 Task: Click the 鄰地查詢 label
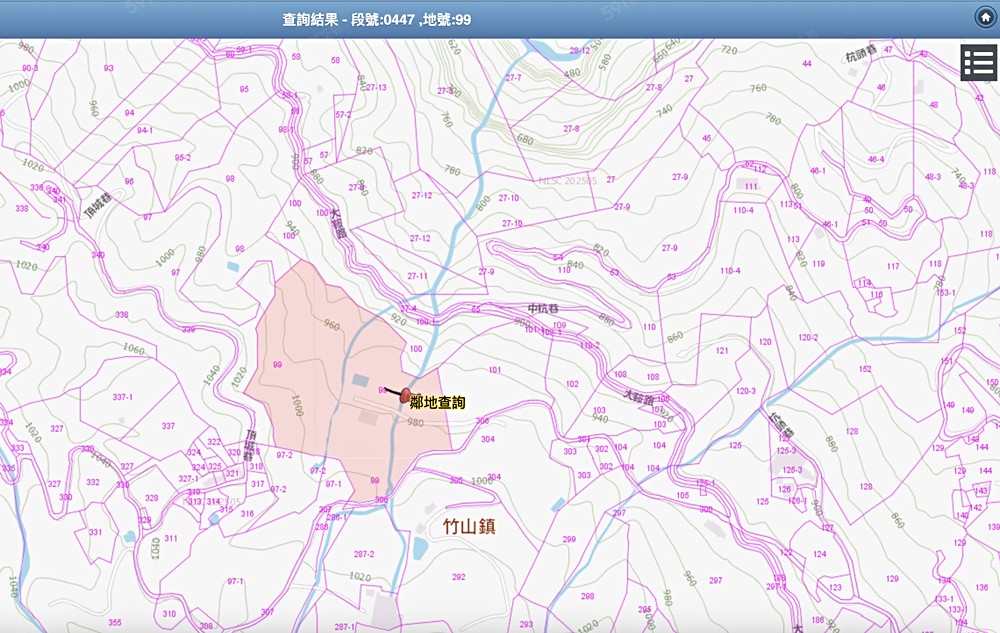coord(438,402)
